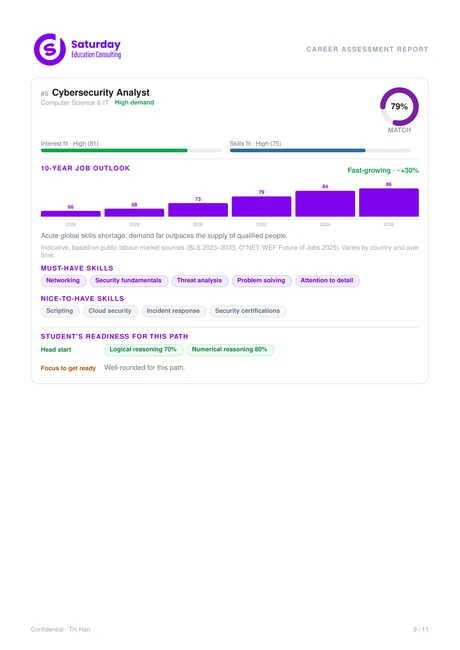Click the bar labeled 66

(x=71, y=214)
